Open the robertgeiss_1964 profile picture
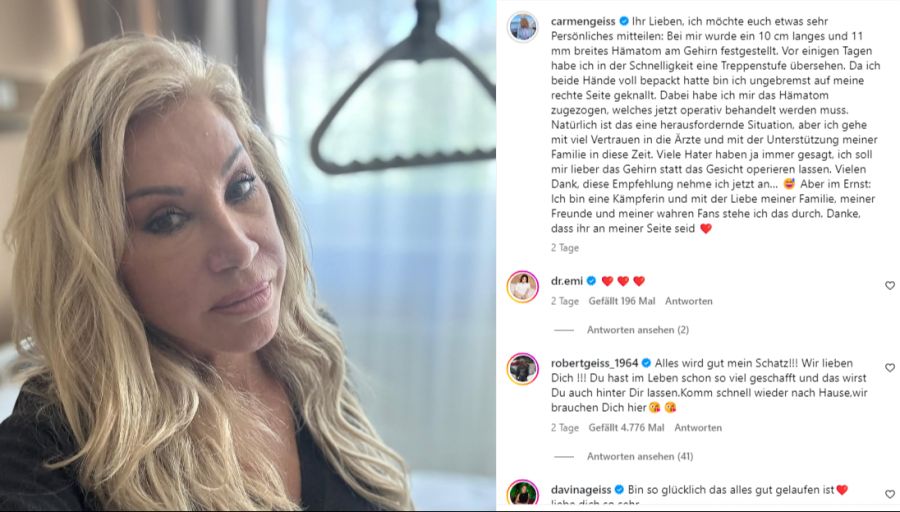This screenshot has height=512, width=900. 522,369
